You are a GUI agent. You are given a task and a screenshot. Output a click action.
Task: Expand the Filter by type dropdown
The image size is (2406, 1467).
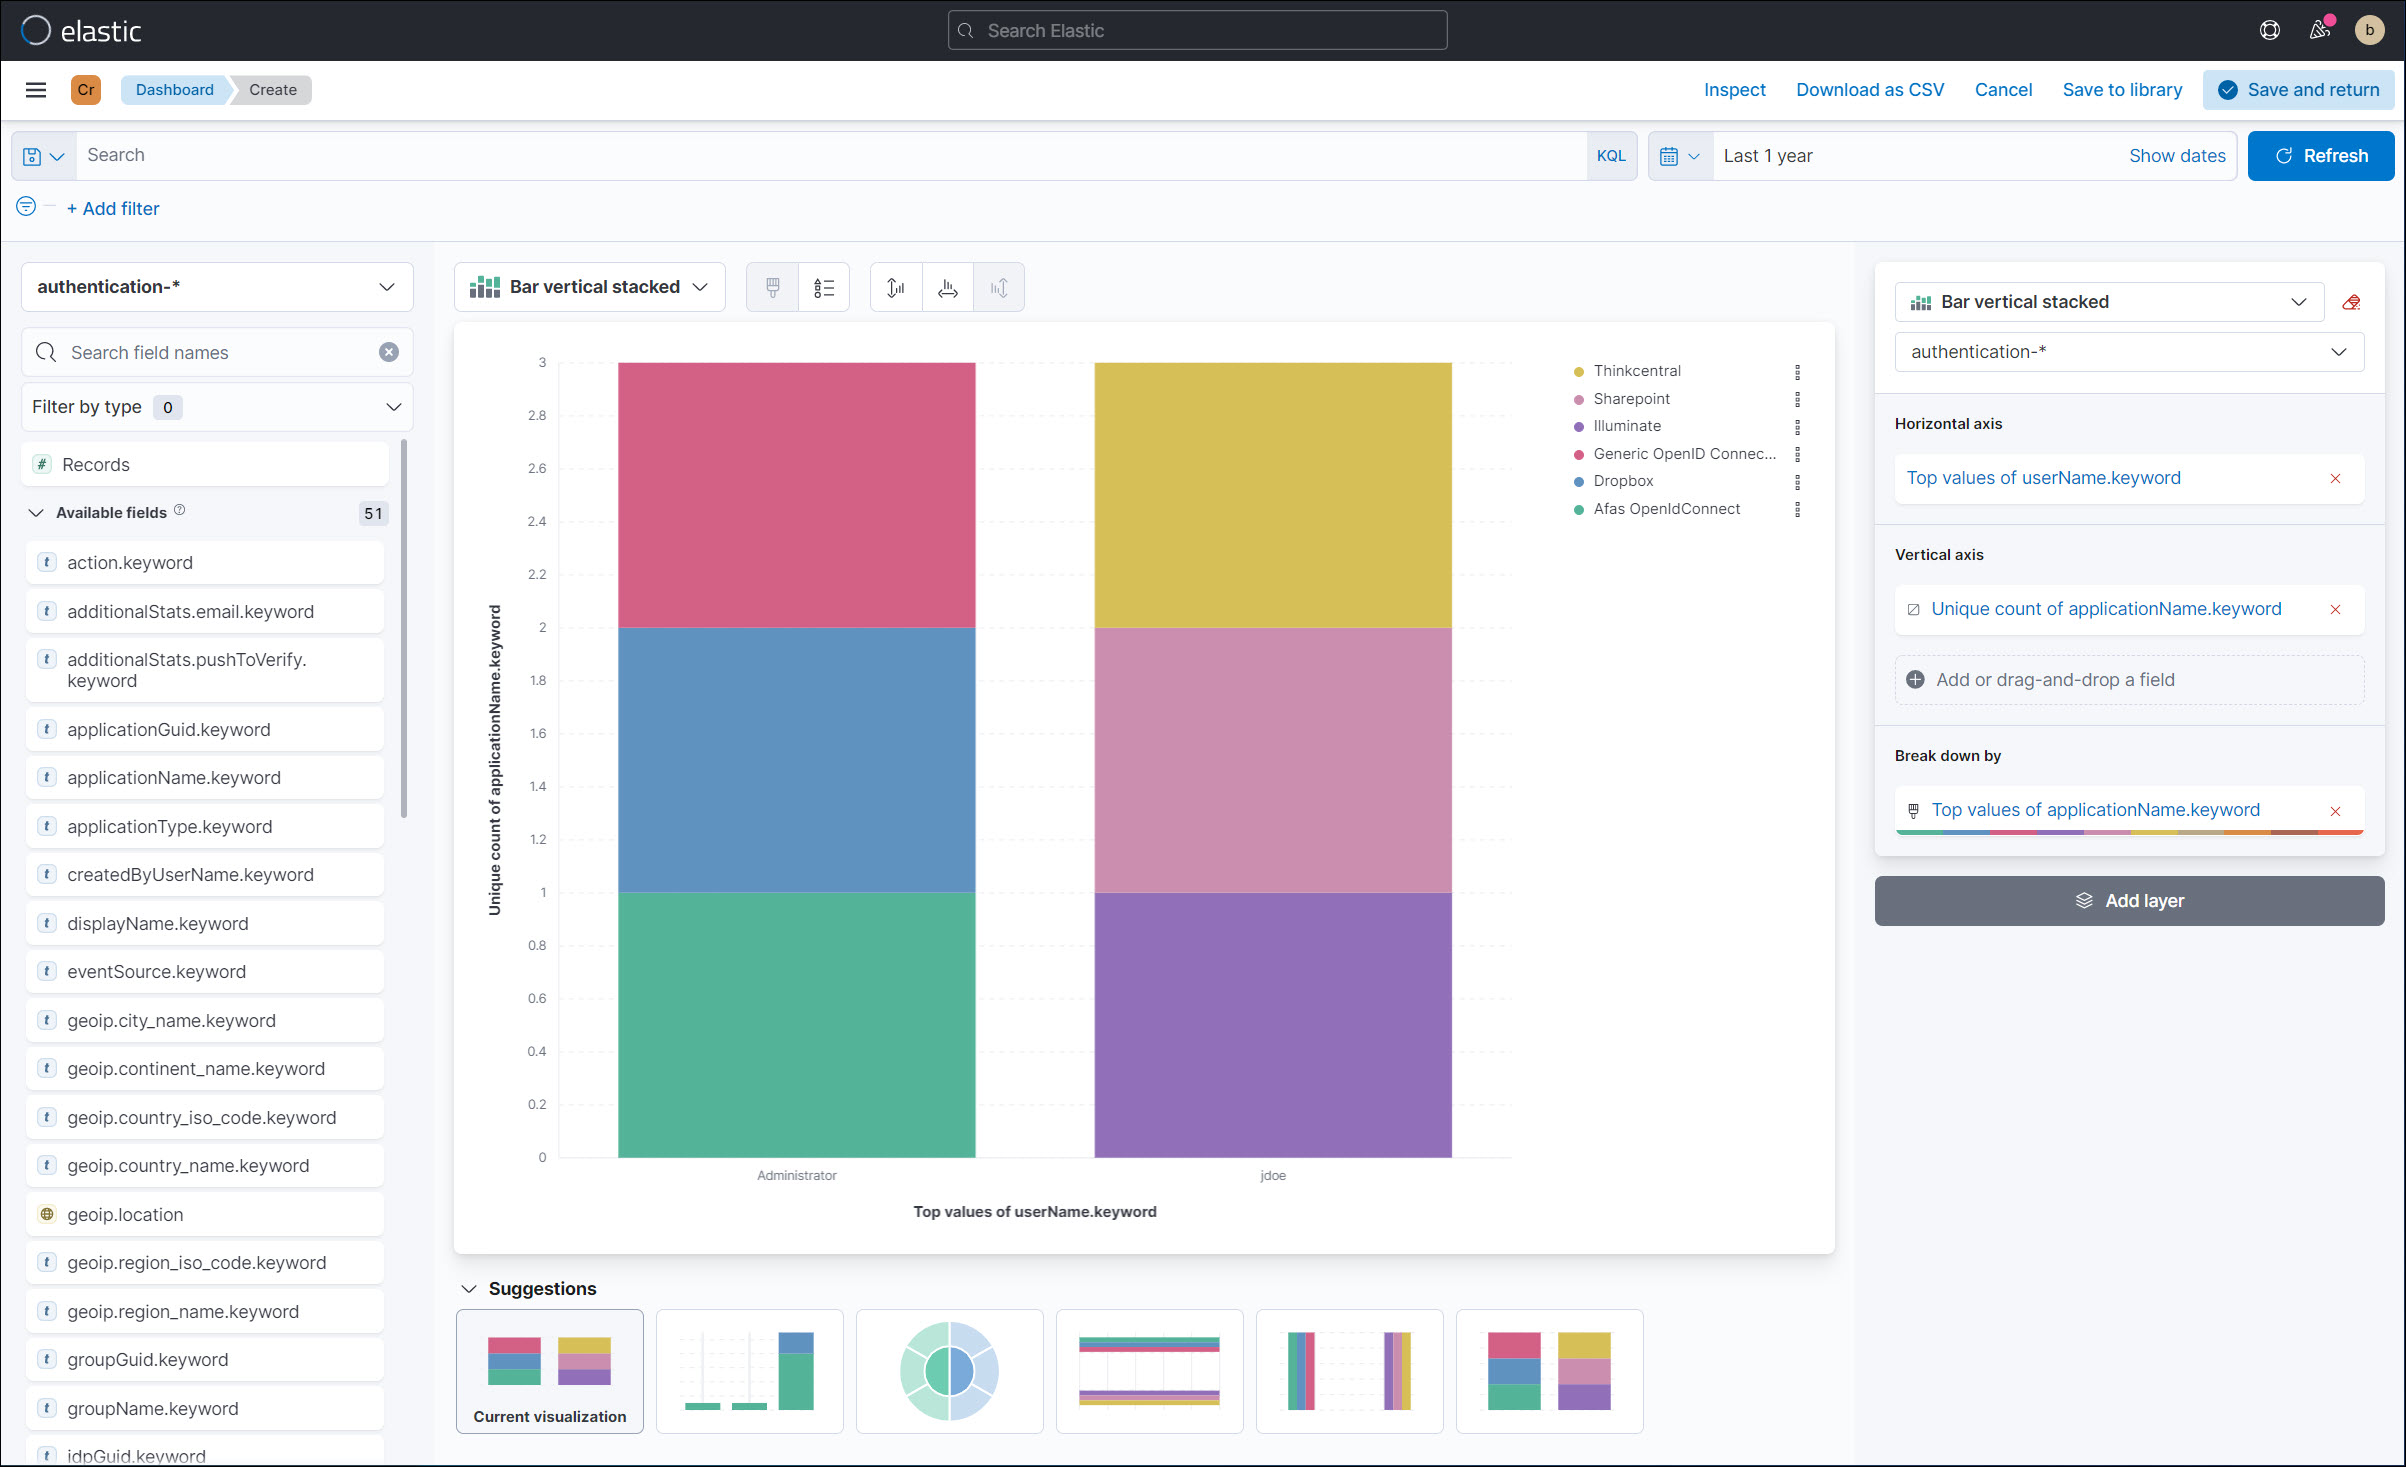217,407
